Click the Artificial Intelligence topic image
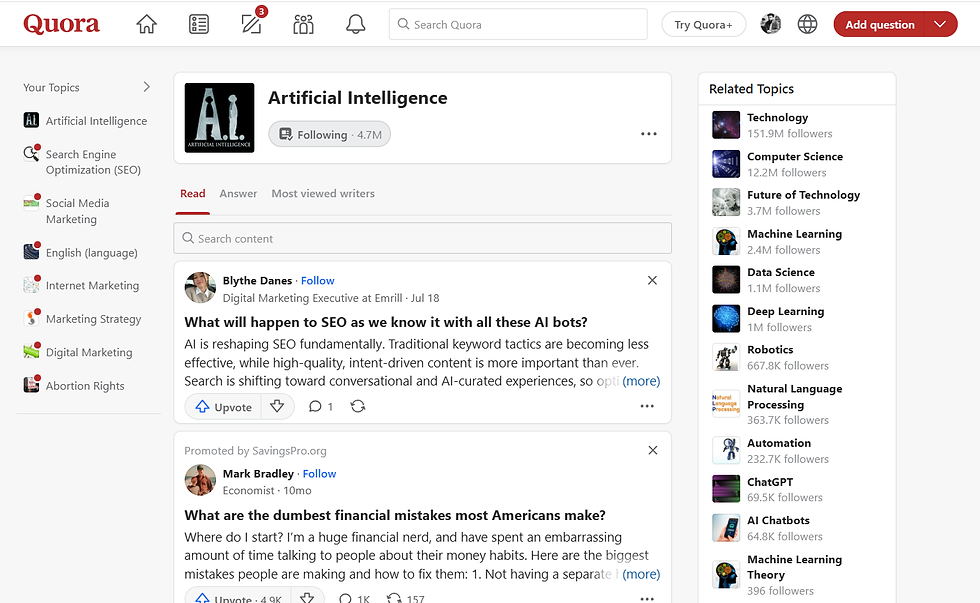The image size is (980, 603). point(219,117)
